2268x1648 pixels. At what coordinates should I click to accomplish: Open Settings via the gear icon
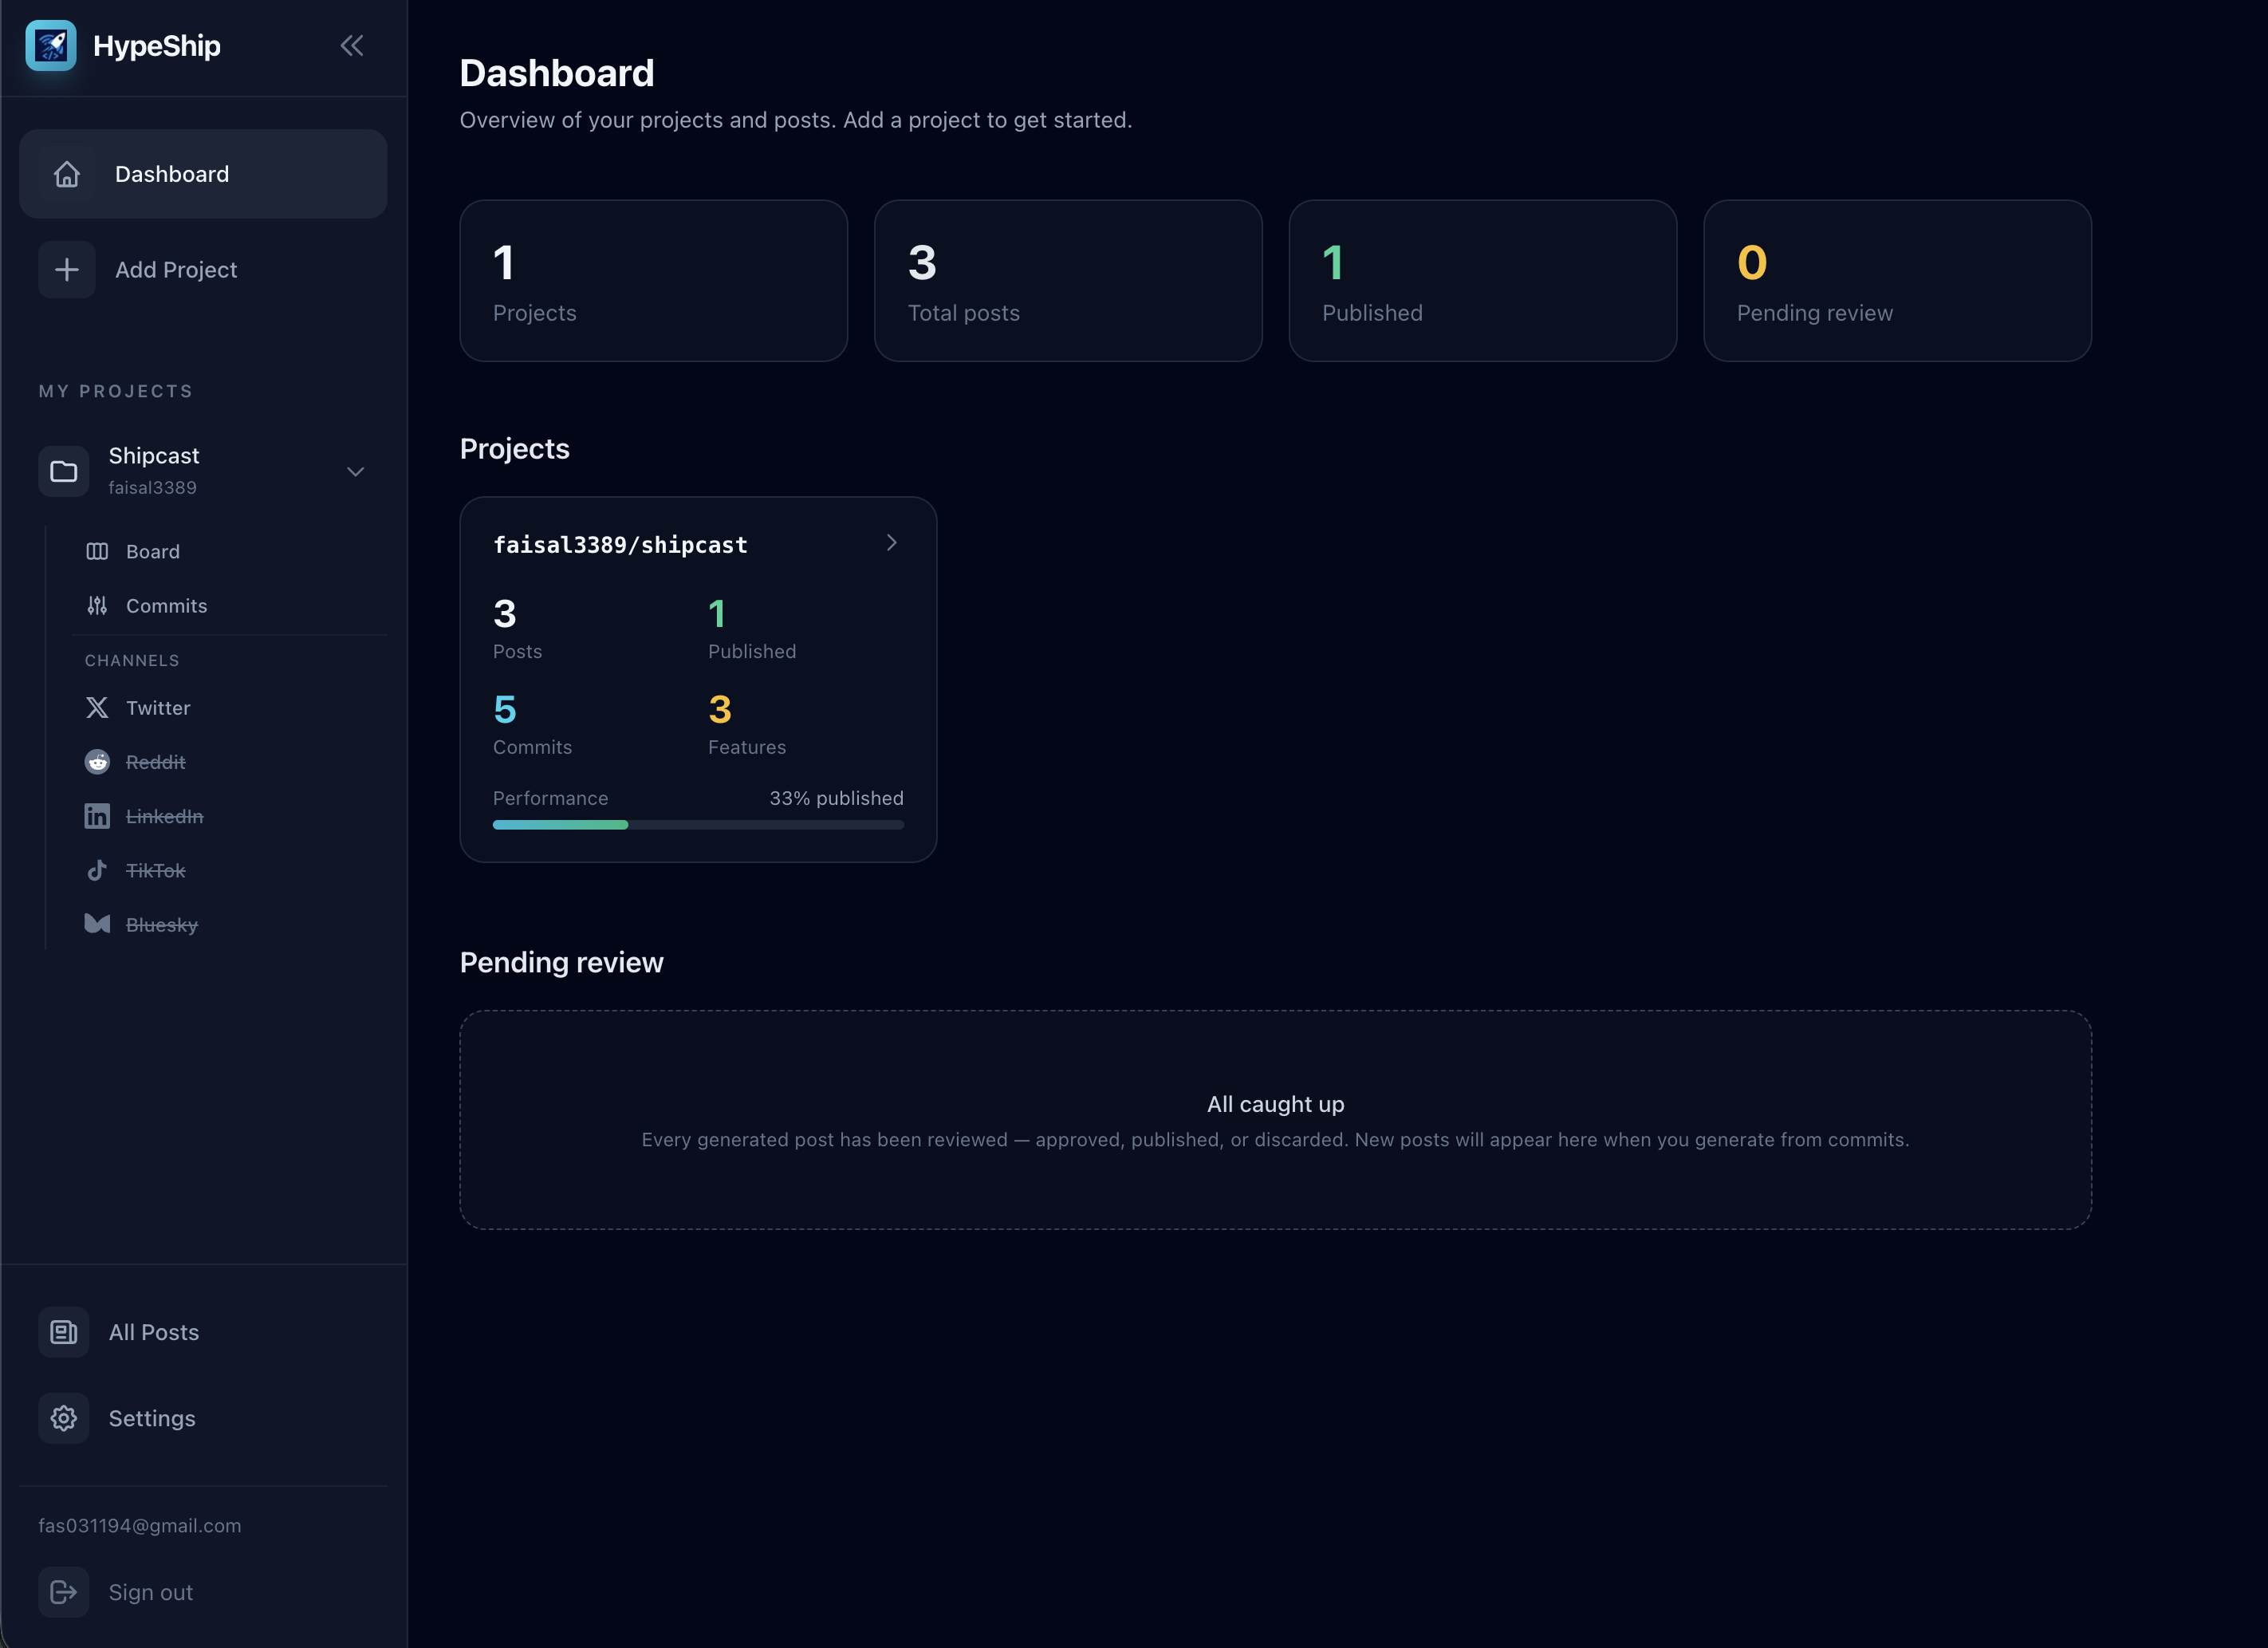(x=63, y=1418)
